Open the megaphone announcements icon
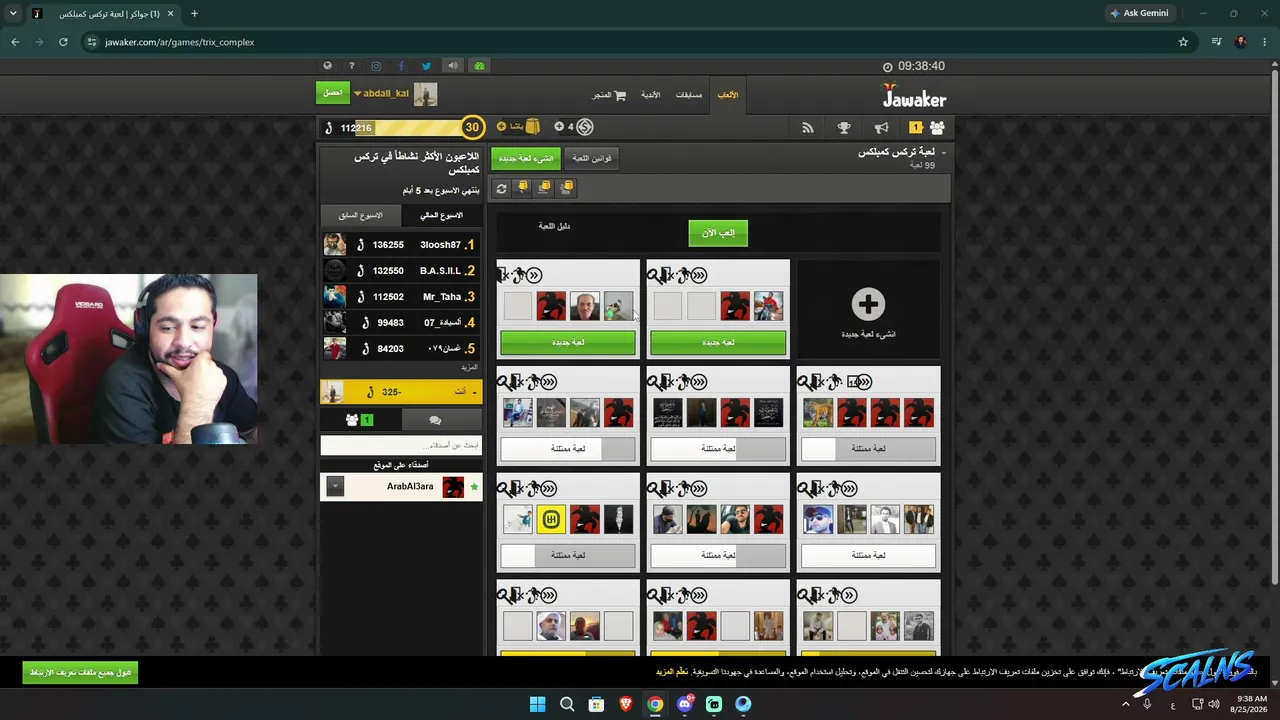Image resolution: width=1280 pixels, height=720 pixels. click(881, 127)
